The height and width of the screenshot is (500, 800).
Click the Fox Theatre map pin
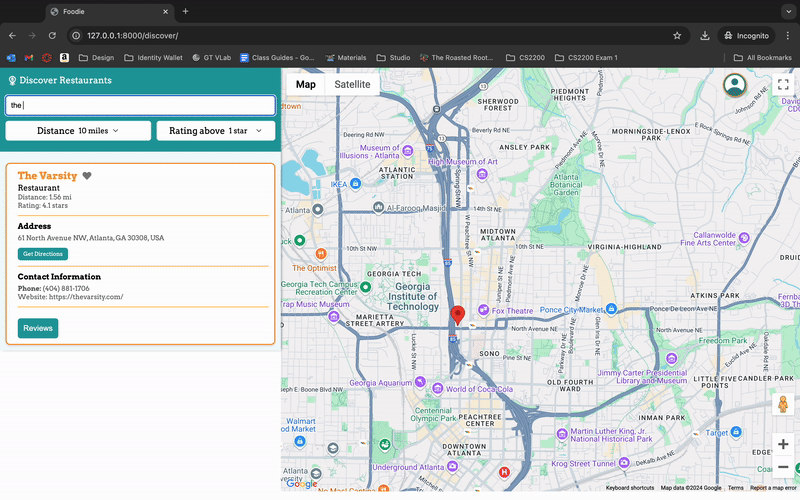point(483,310)
